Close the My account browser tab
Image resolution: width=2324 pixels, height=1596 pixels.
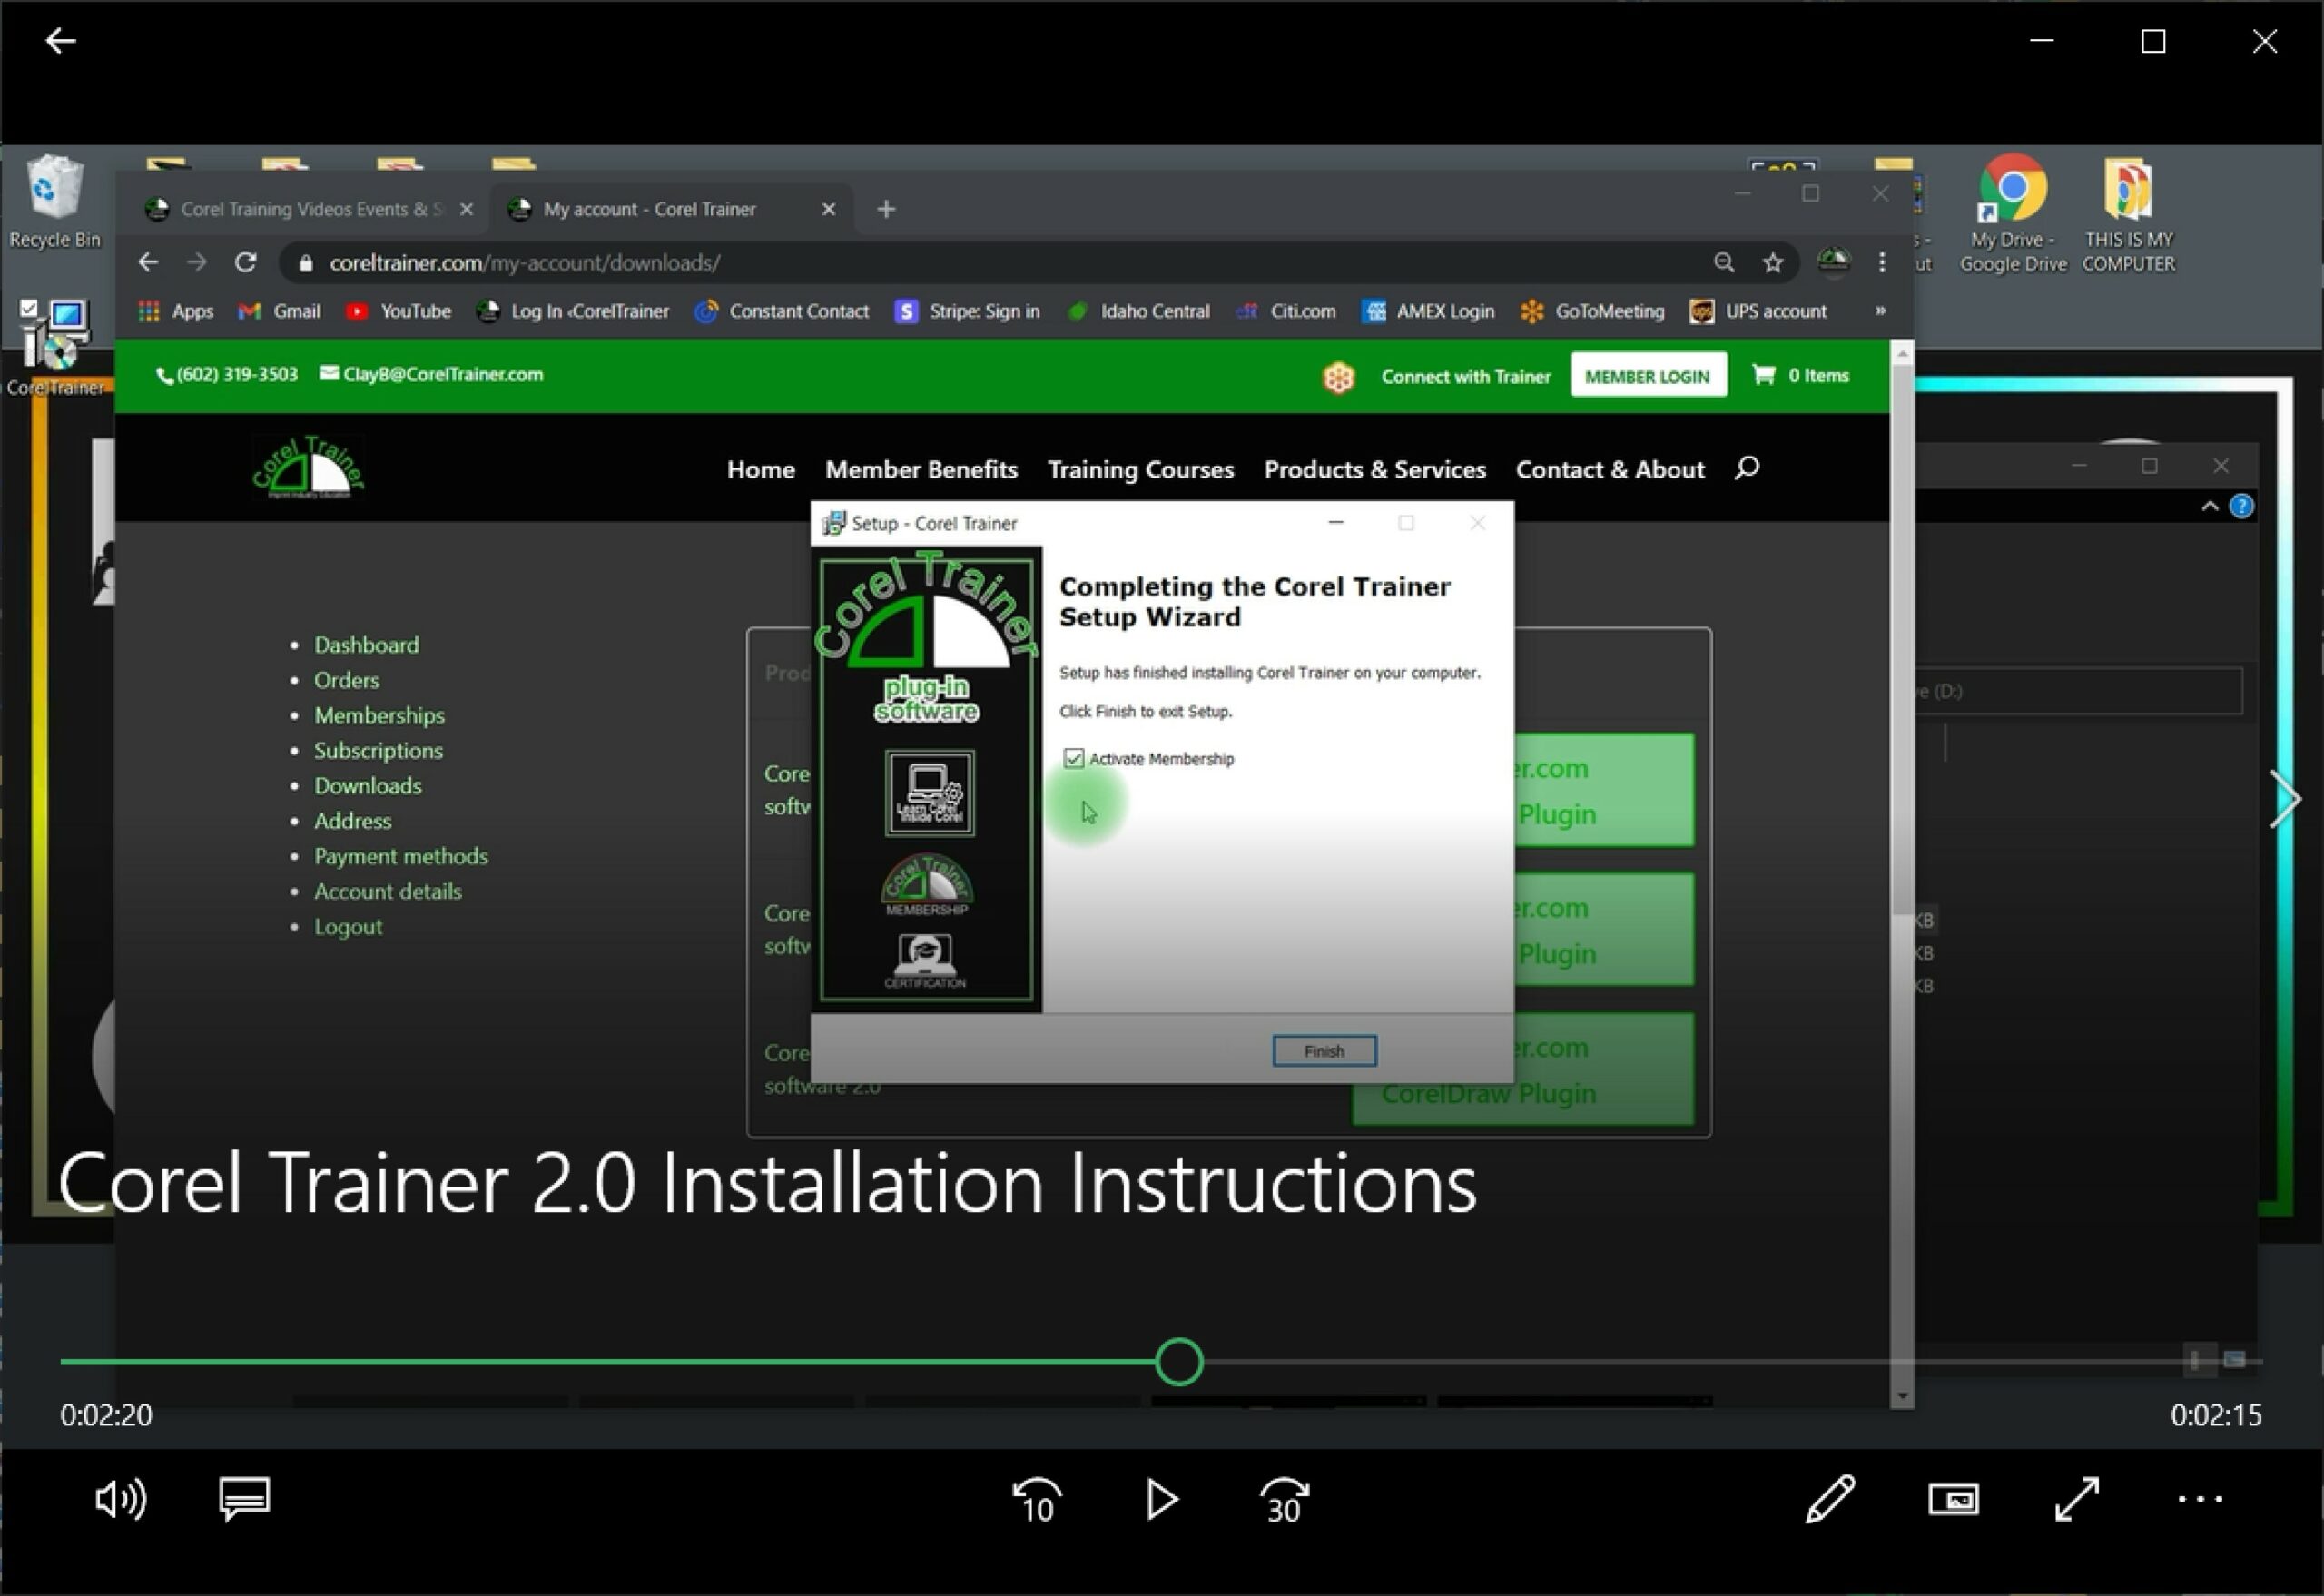(828, 209)
